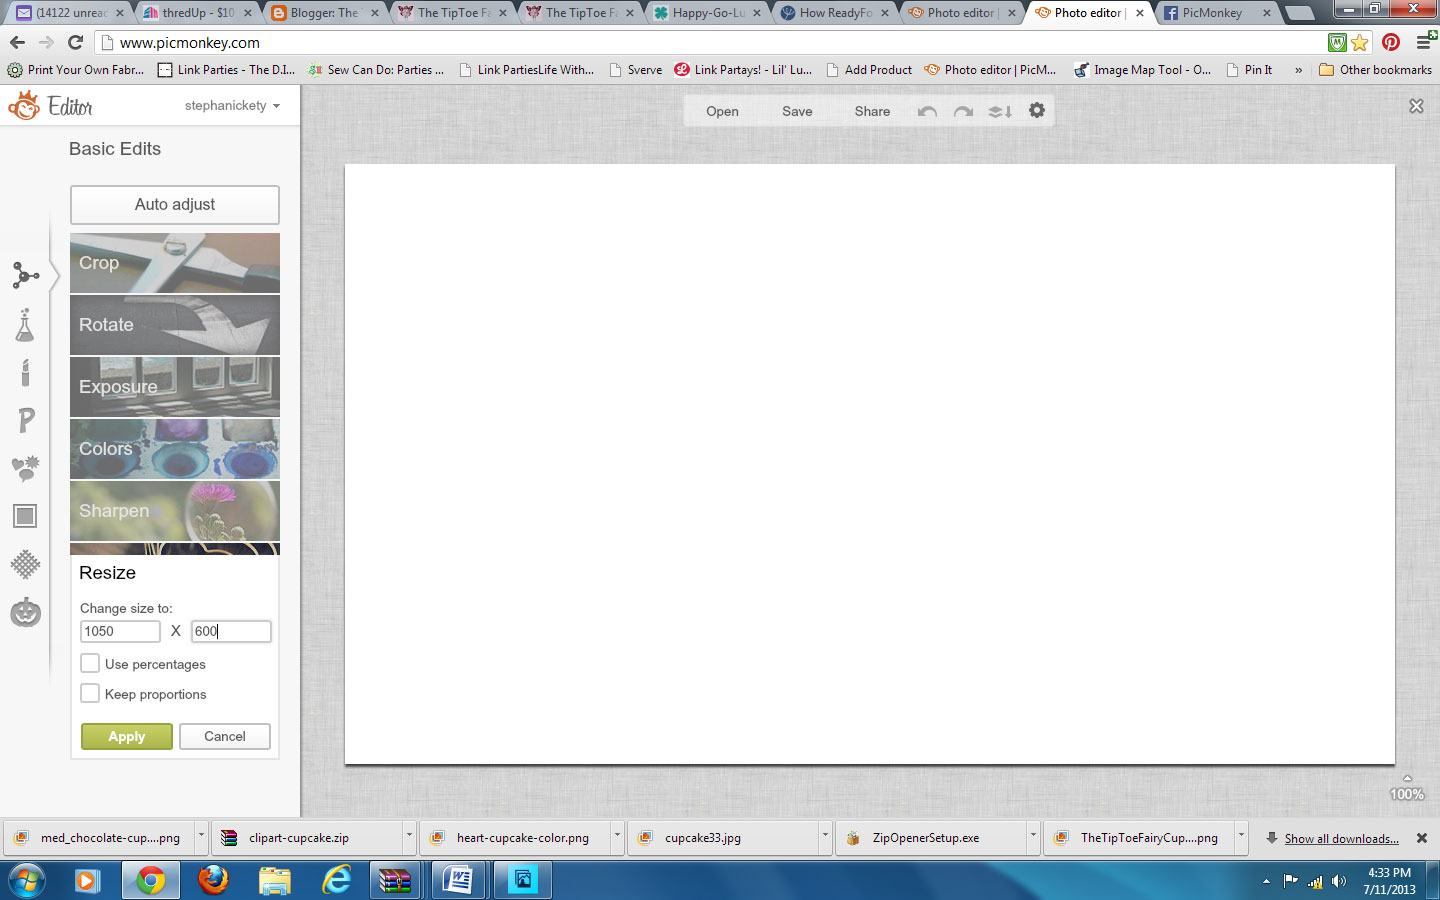Click the undo arrow in the toolbar
The image size is (1440, 900).
pos(927,112)
